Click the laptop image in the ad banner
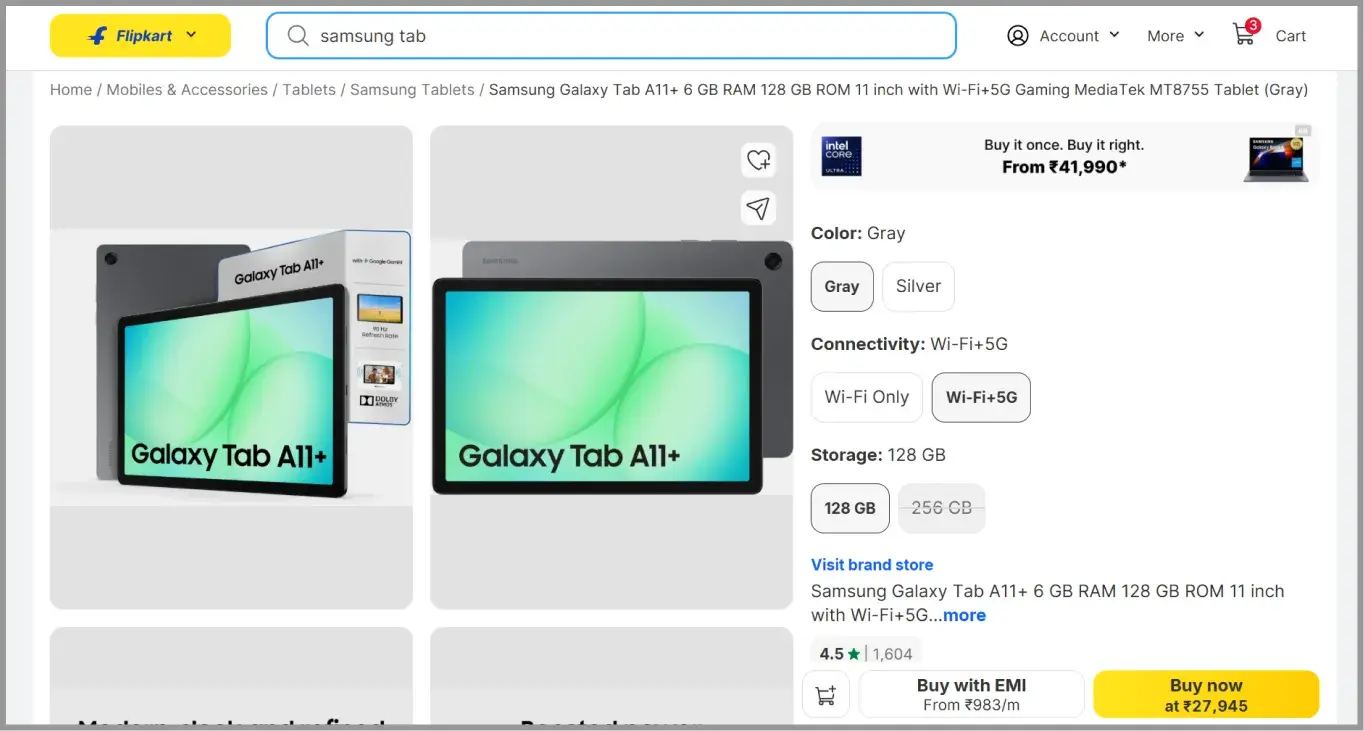This screenshot has height=731, width=1364. coord(1276,159)
